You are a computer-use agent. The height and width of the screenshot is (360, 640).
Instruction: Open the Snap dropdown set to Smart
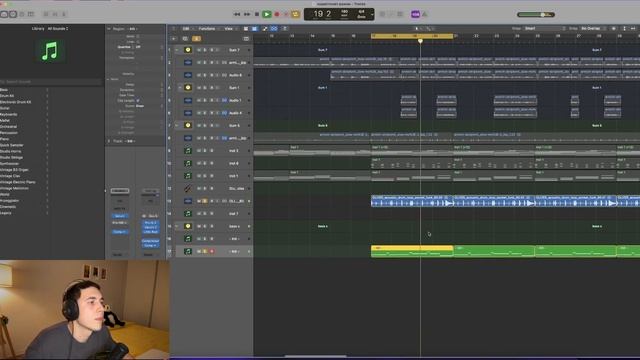tap(544, 29)
